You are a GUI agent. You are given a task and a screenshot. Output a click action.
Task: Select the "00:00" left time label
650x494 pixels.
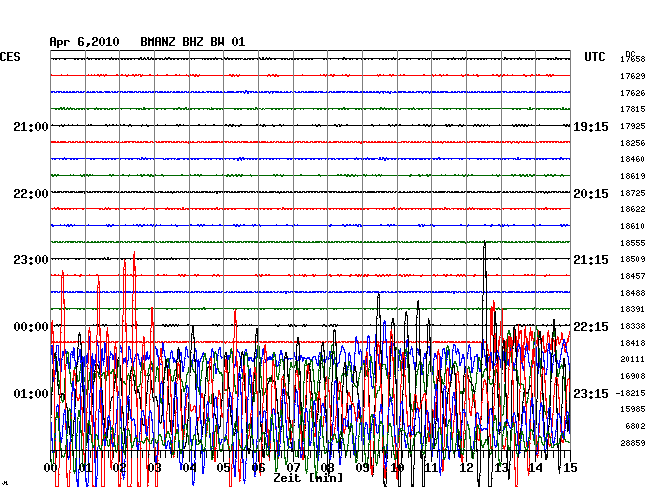(31, 327)
